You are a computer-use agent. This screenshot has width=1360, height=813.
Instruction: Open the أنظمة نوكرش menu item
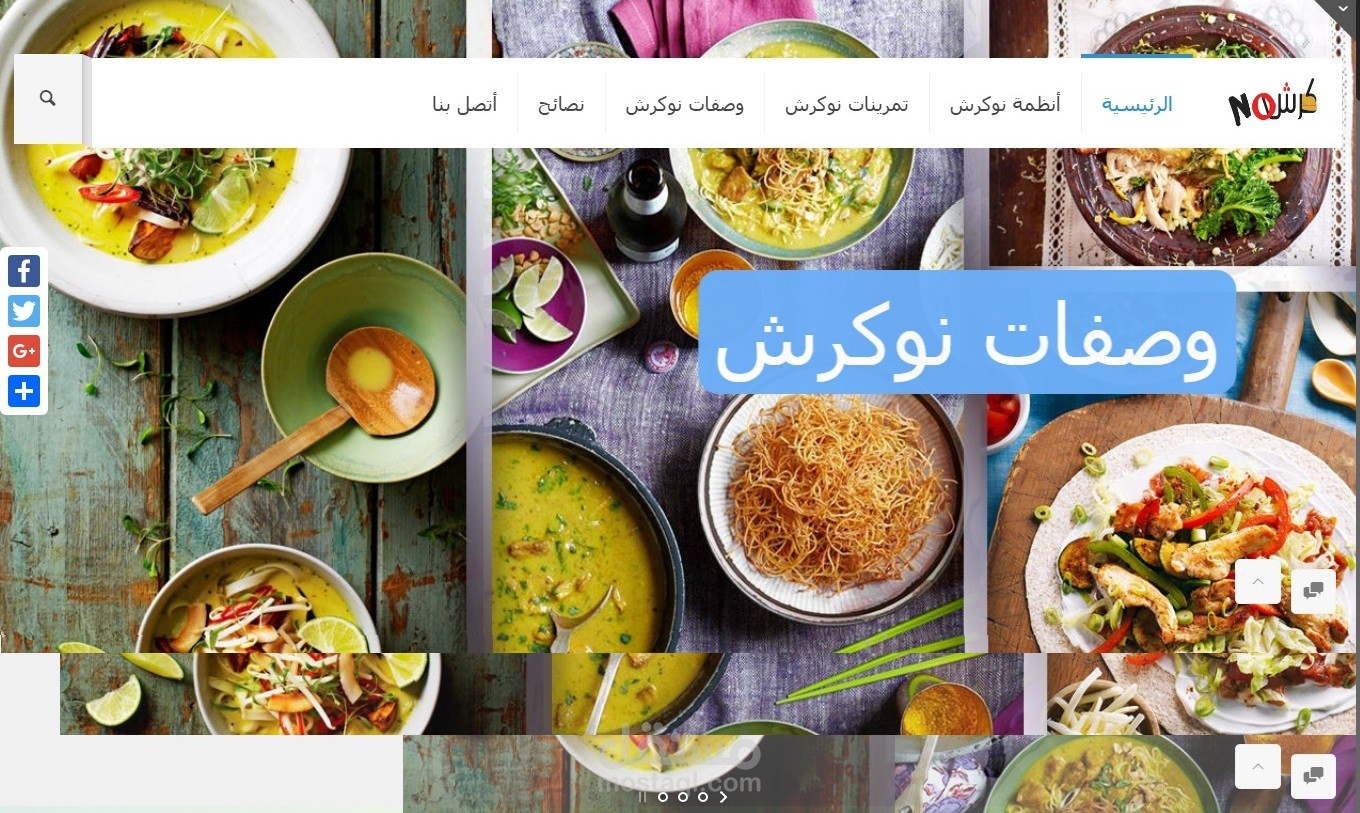click(1005, 104)
